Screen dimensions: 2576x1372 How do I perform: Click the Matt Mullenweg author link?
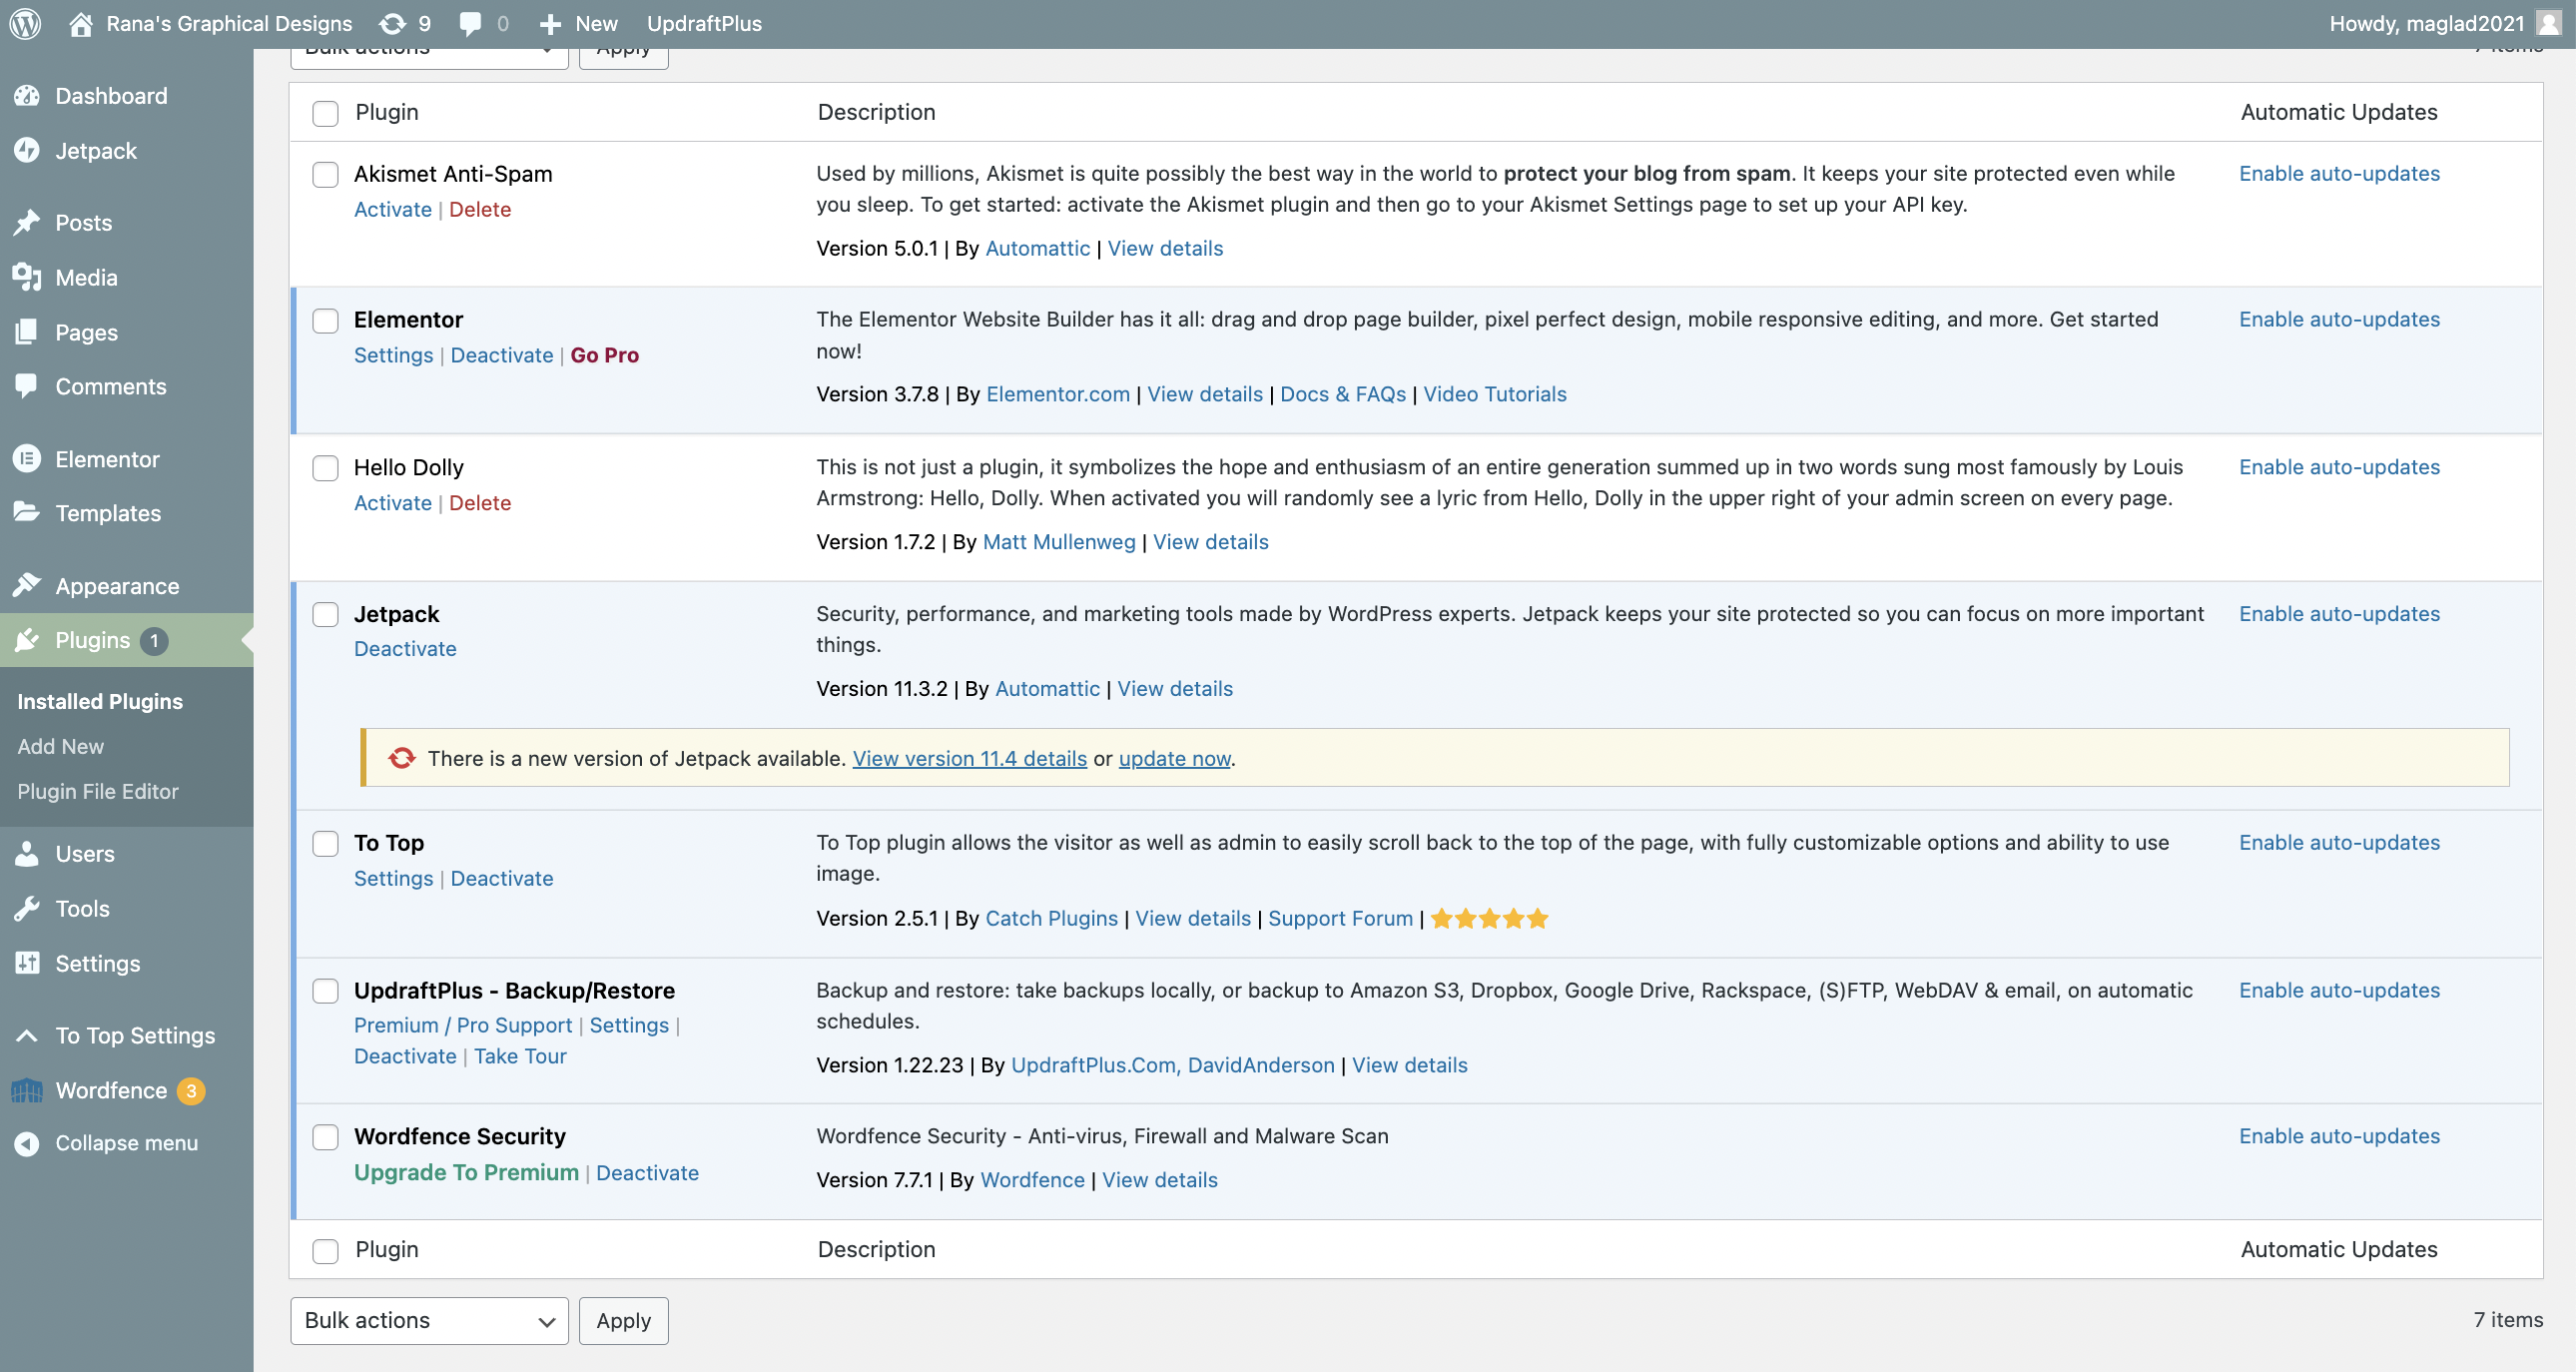click(1059, 542)
